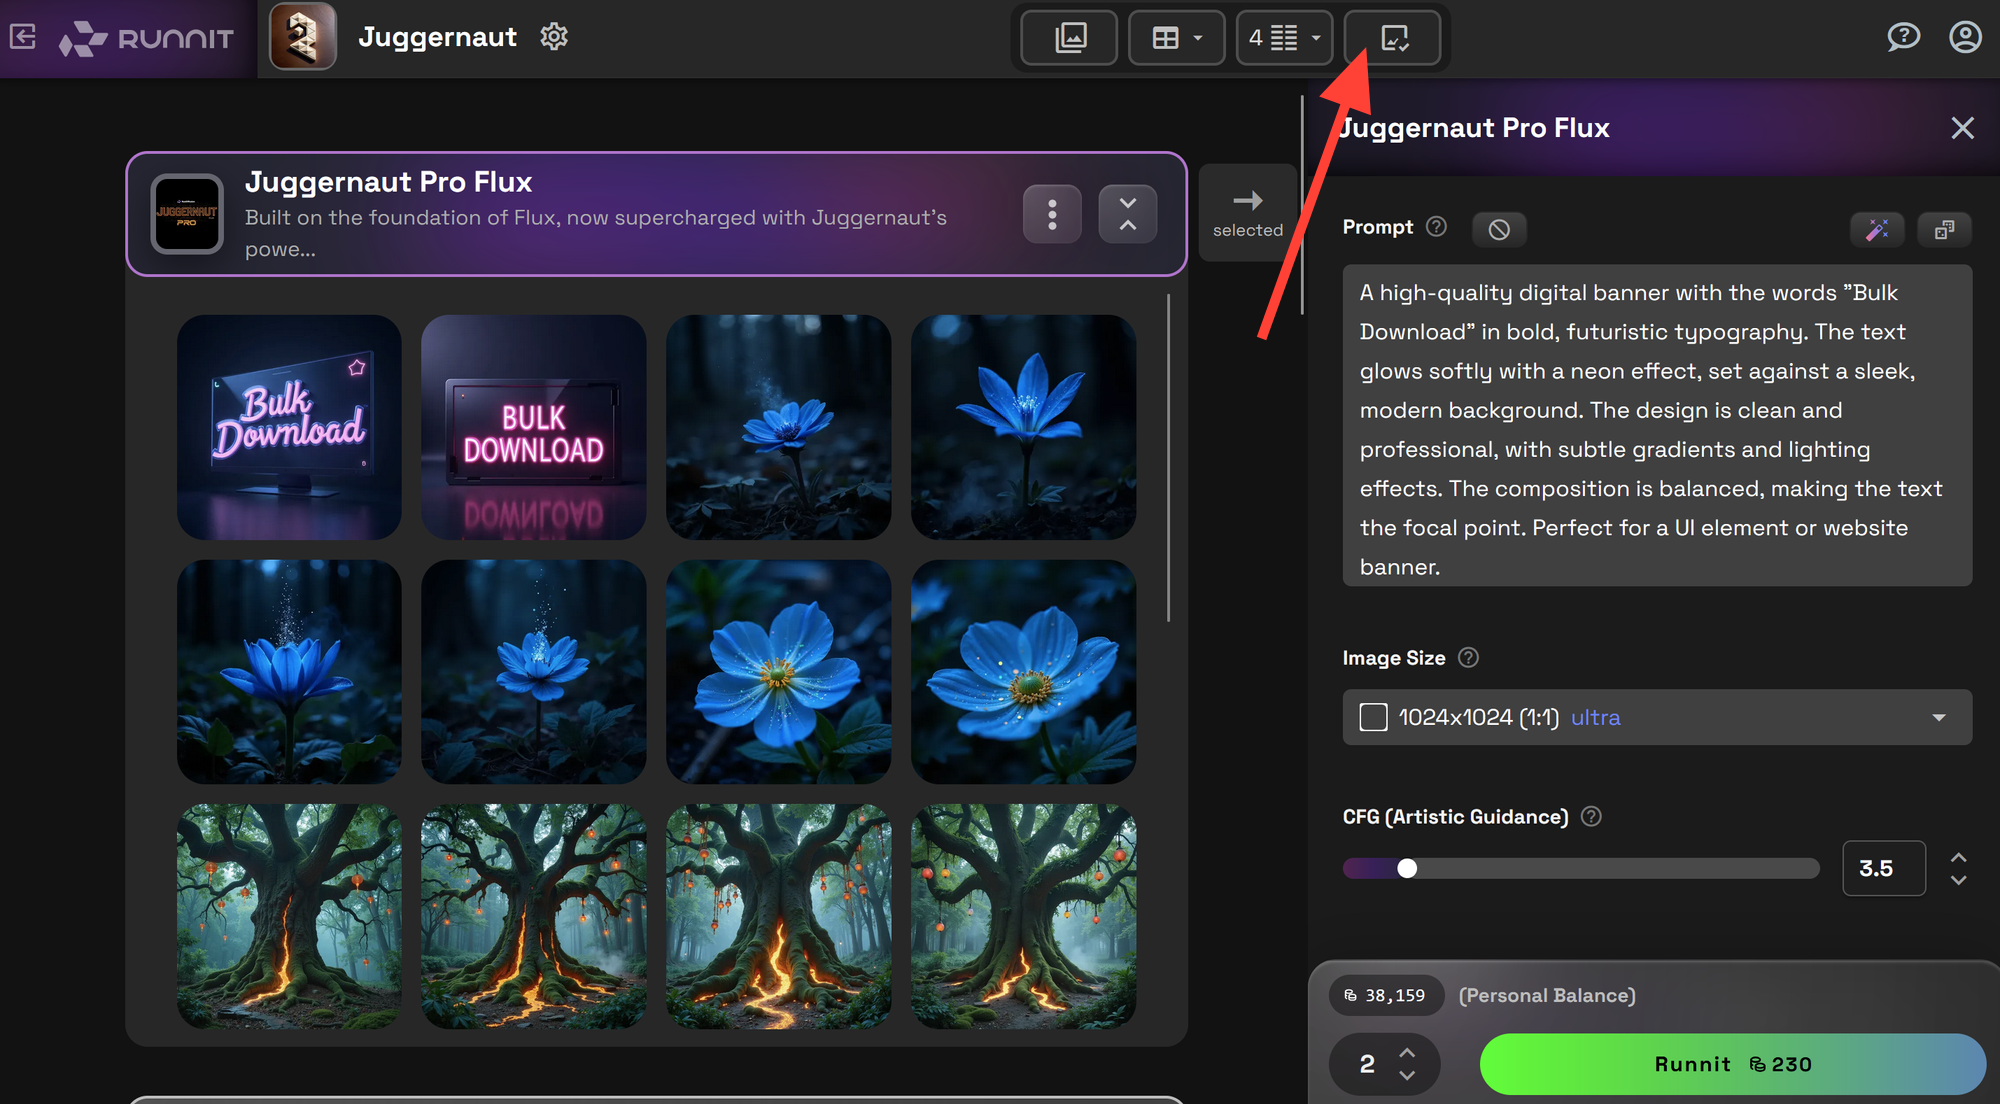2000x1104 pixels.
Task: Click the ultra link next to 1024x1024
Action: pos(1595,717)
